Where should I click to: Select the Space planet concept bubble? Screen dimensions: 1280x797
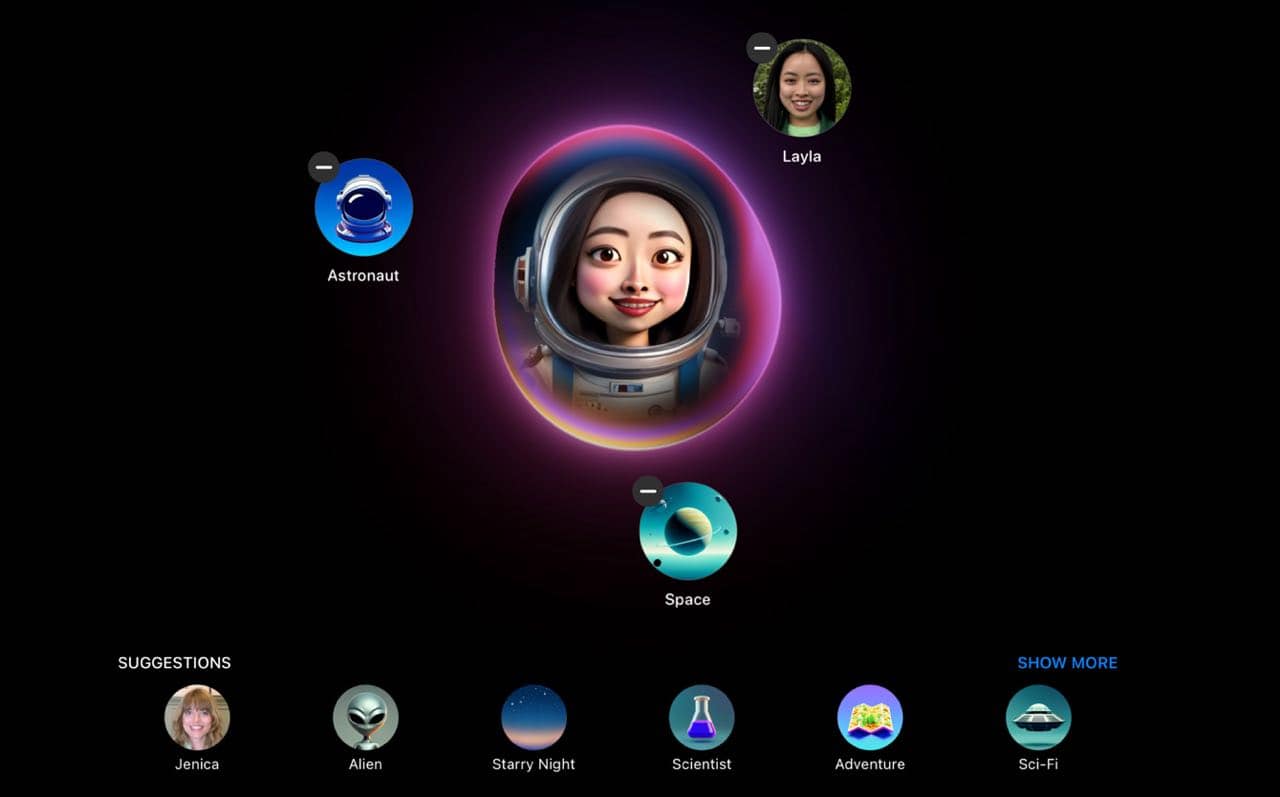coord(688,532)
